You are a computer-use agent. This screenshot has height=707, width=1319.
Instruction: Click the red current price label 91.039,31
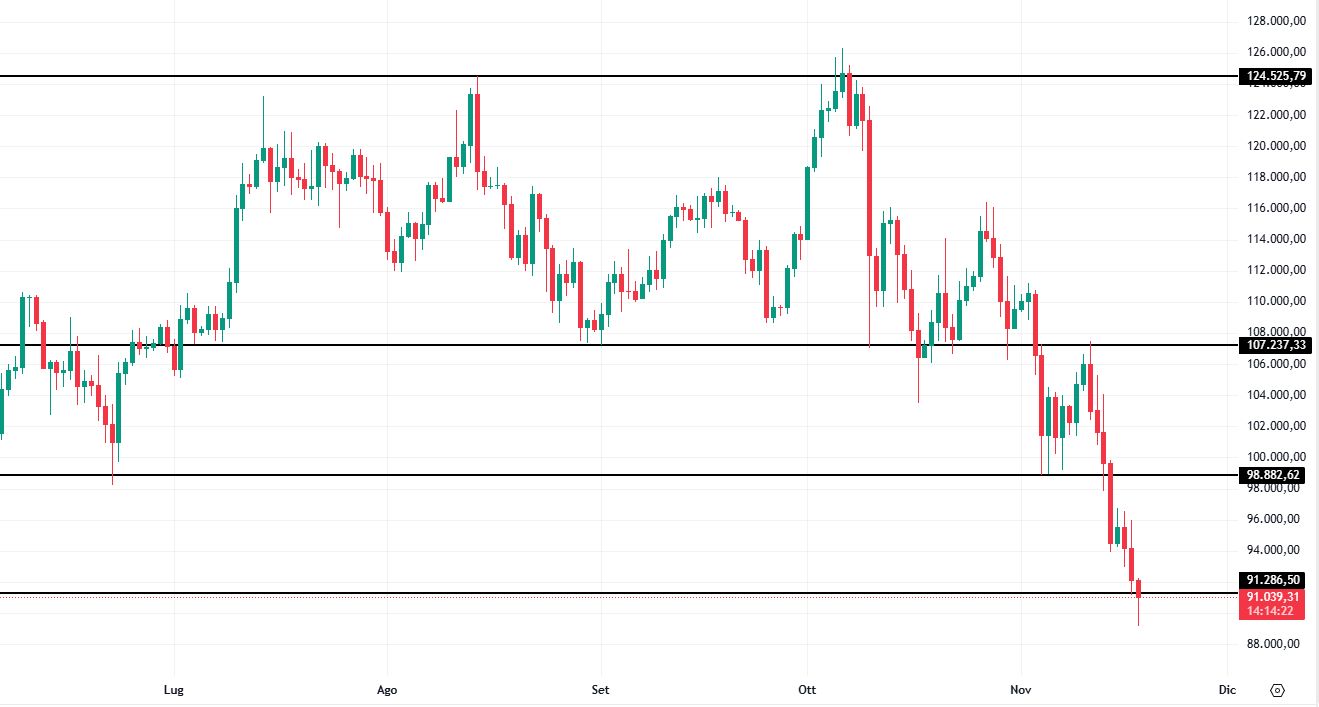coord(1272,597)
